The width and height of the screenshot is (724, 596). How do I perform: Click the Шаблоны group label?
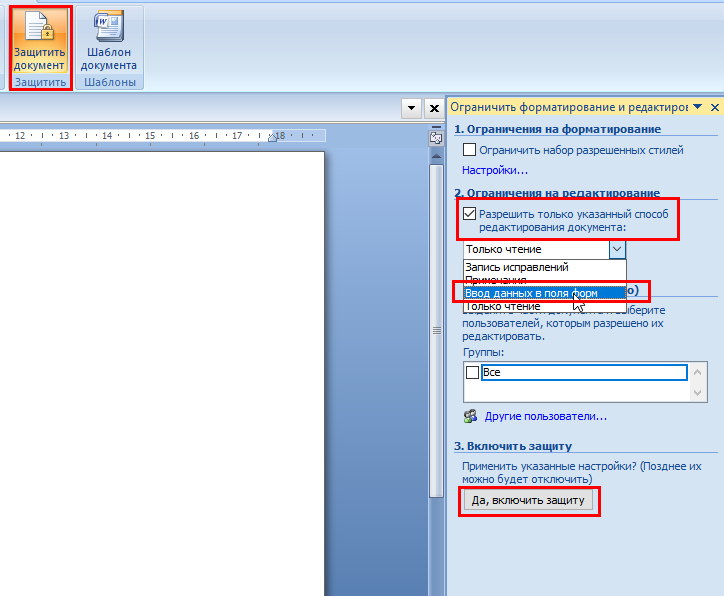110,82
